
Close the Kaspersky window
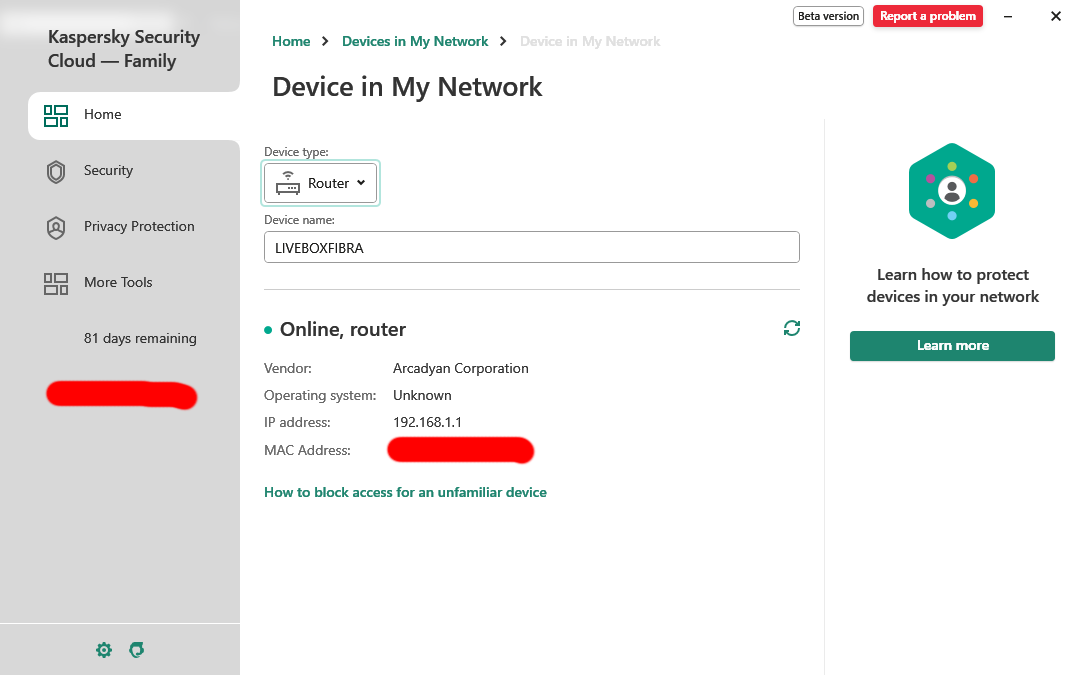1055,16
